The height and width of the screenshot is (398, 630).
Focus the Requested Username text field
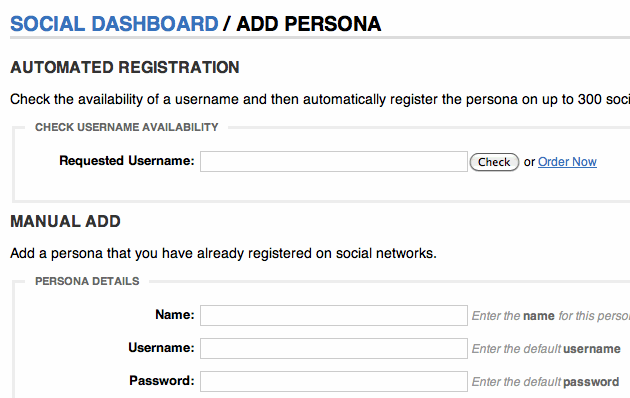tap(334, 161)
